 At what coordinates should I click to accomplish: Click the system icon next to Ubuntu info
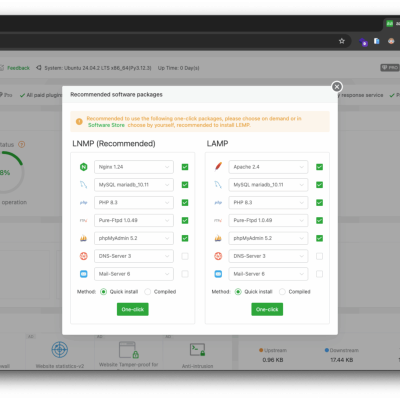39,68
